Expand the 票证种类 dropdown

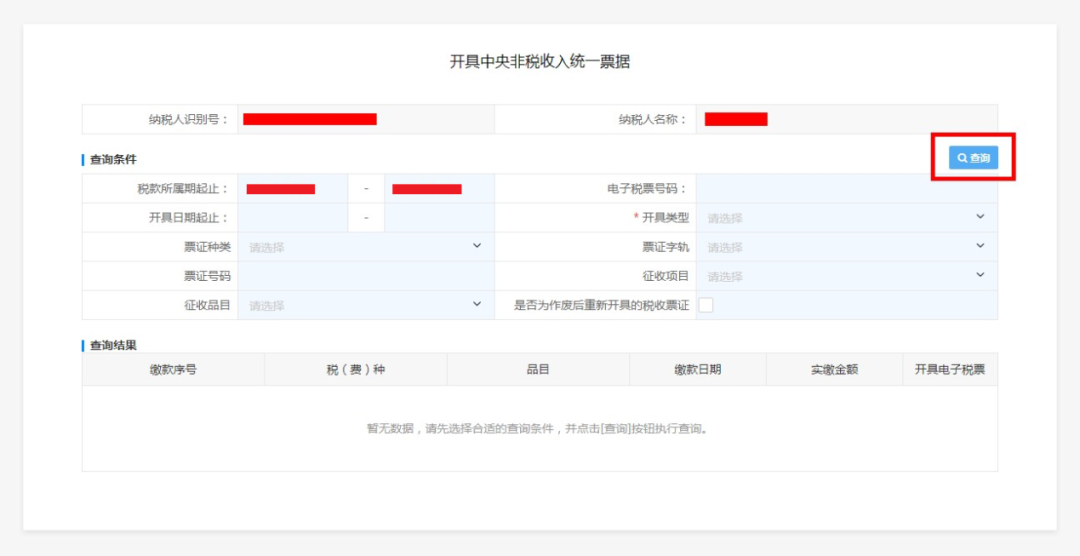365,247
